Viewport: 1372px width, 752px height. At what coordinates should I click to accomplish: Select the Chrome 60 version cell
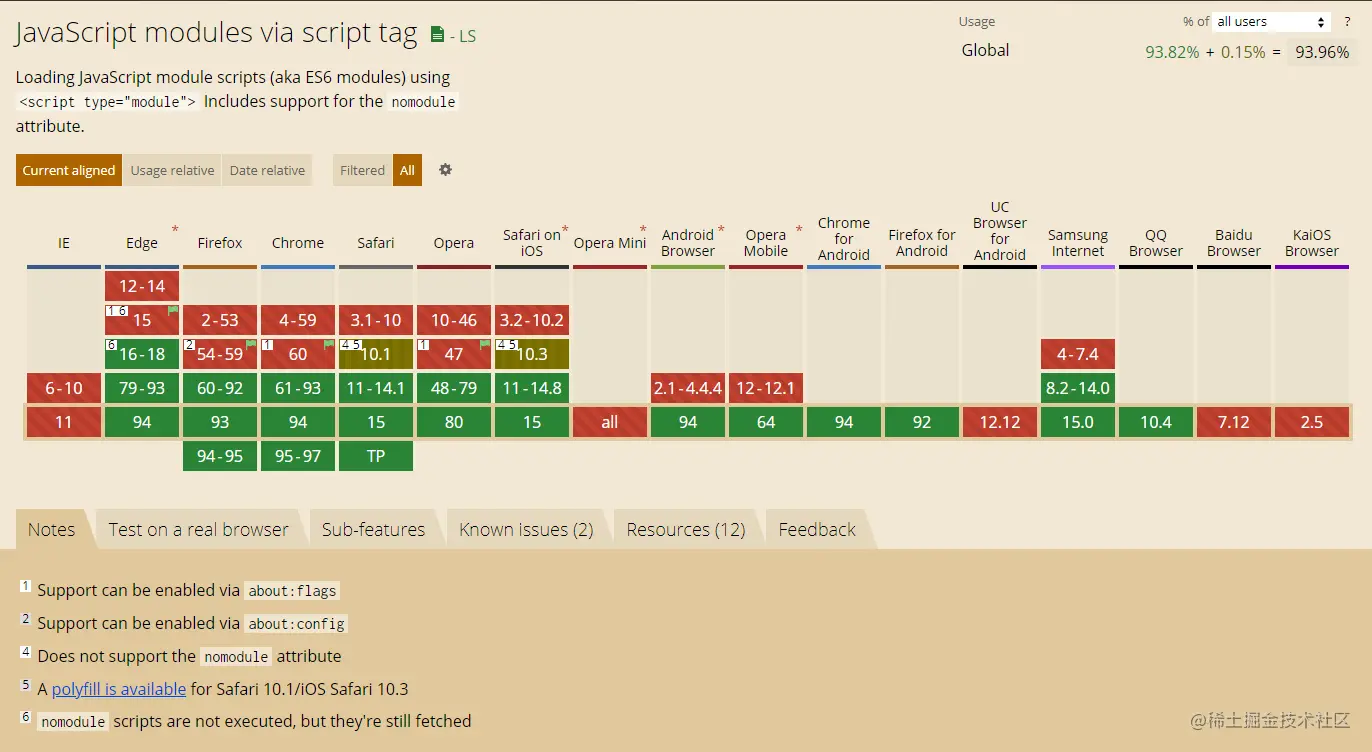click(x=298, y=354)
